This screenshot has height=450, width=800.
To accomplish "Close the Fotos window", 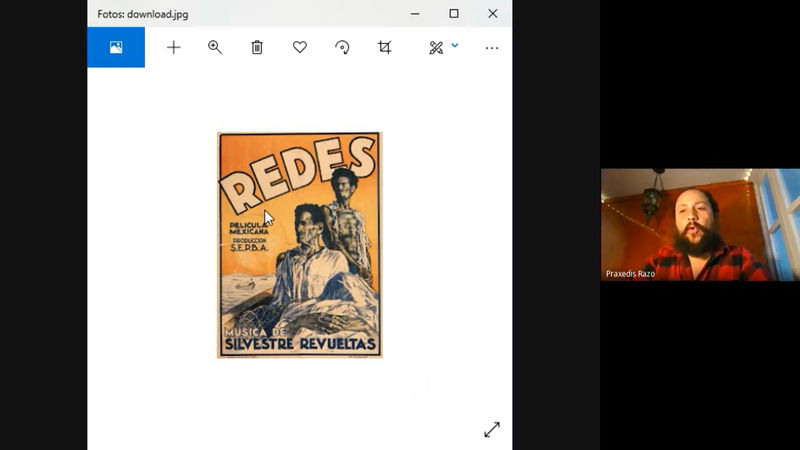I will click(492, 14).
